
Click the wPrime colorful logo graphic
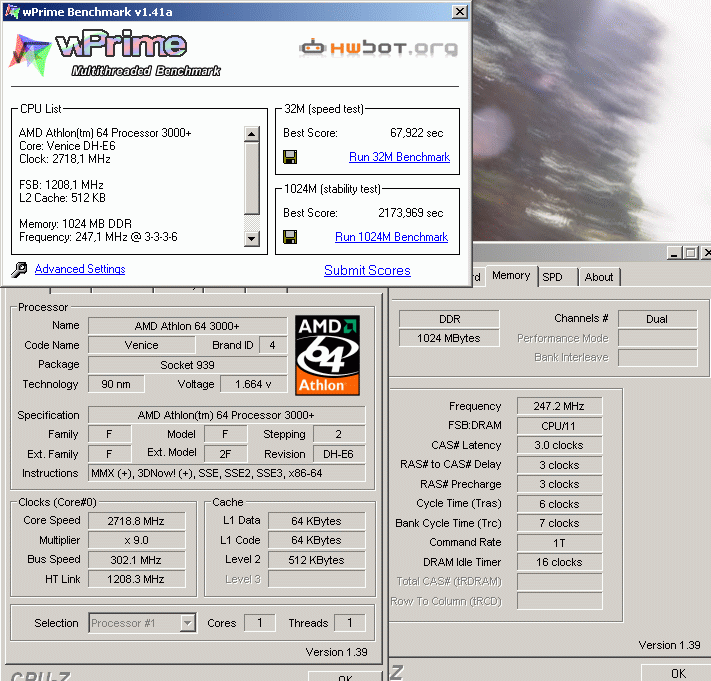[x=30, y=54]
